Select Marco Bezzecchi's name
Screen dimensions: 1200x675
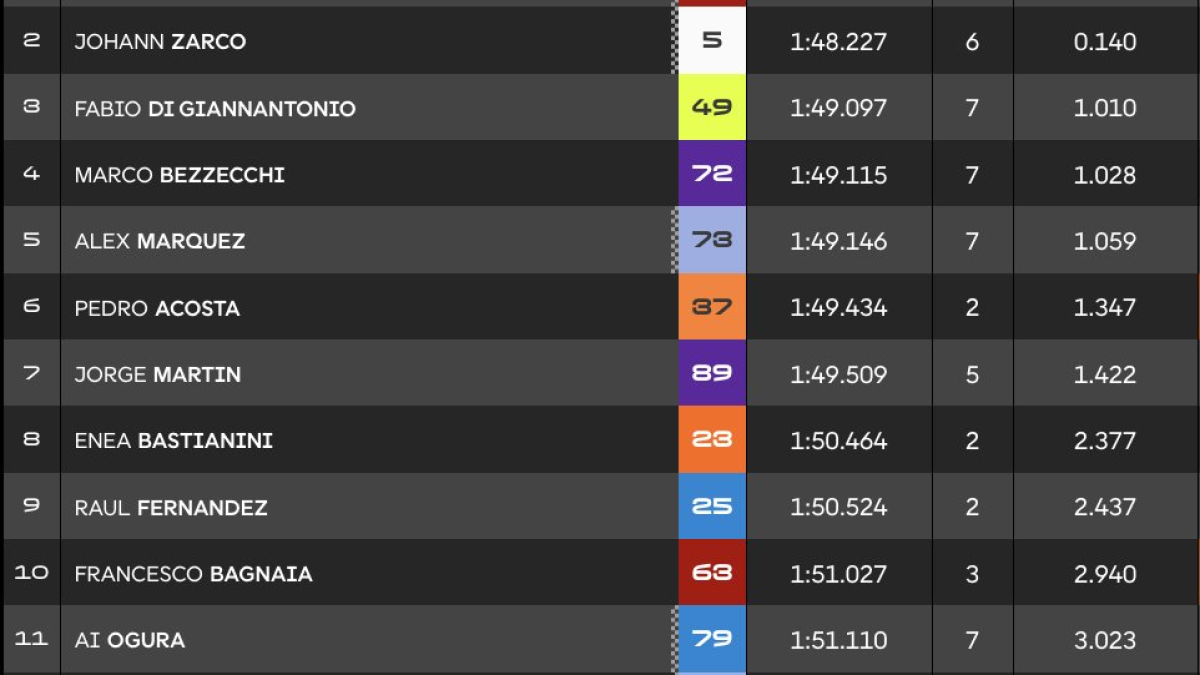[x=180, y=175]
